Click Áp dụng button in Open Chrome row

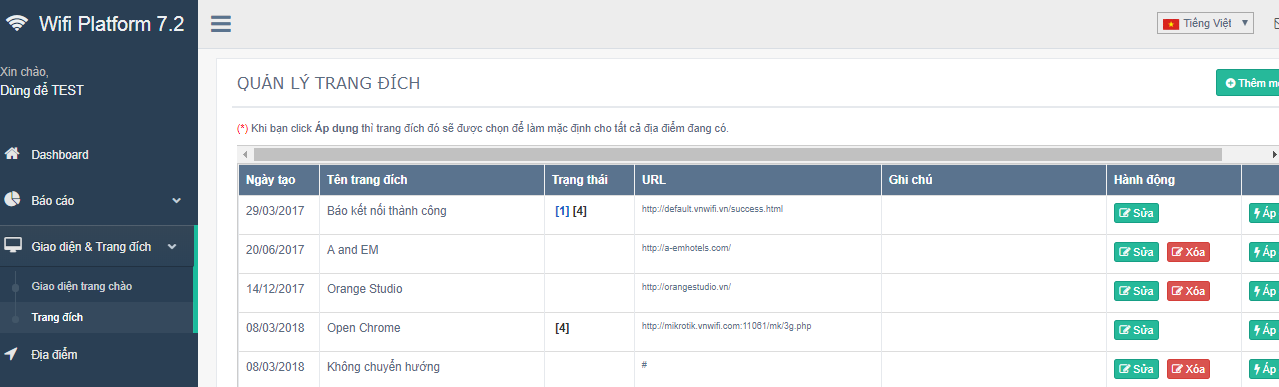click(x=1264, y=330)
